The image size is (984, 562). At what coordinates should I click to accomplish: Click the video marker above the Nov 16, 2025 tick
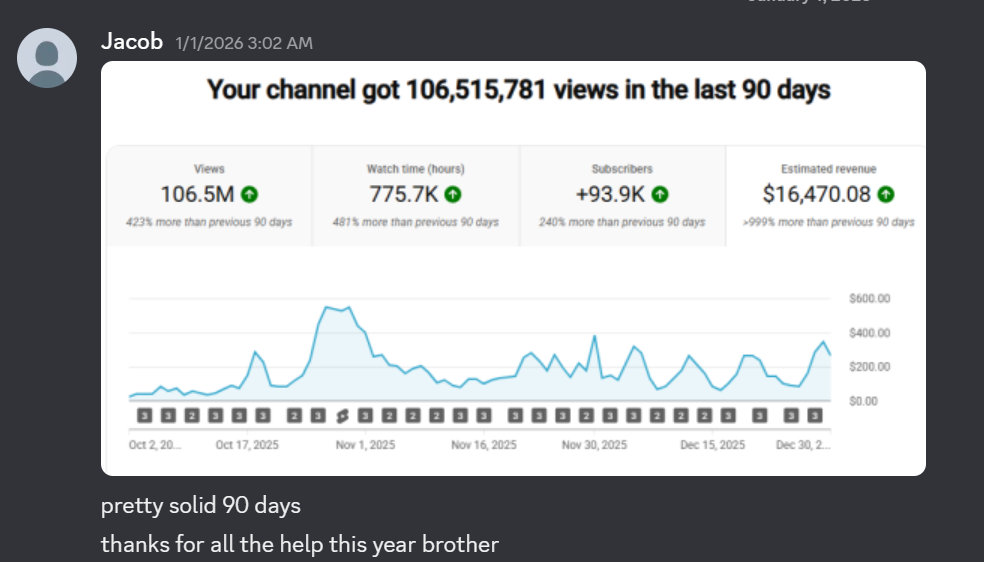[483, 416]
